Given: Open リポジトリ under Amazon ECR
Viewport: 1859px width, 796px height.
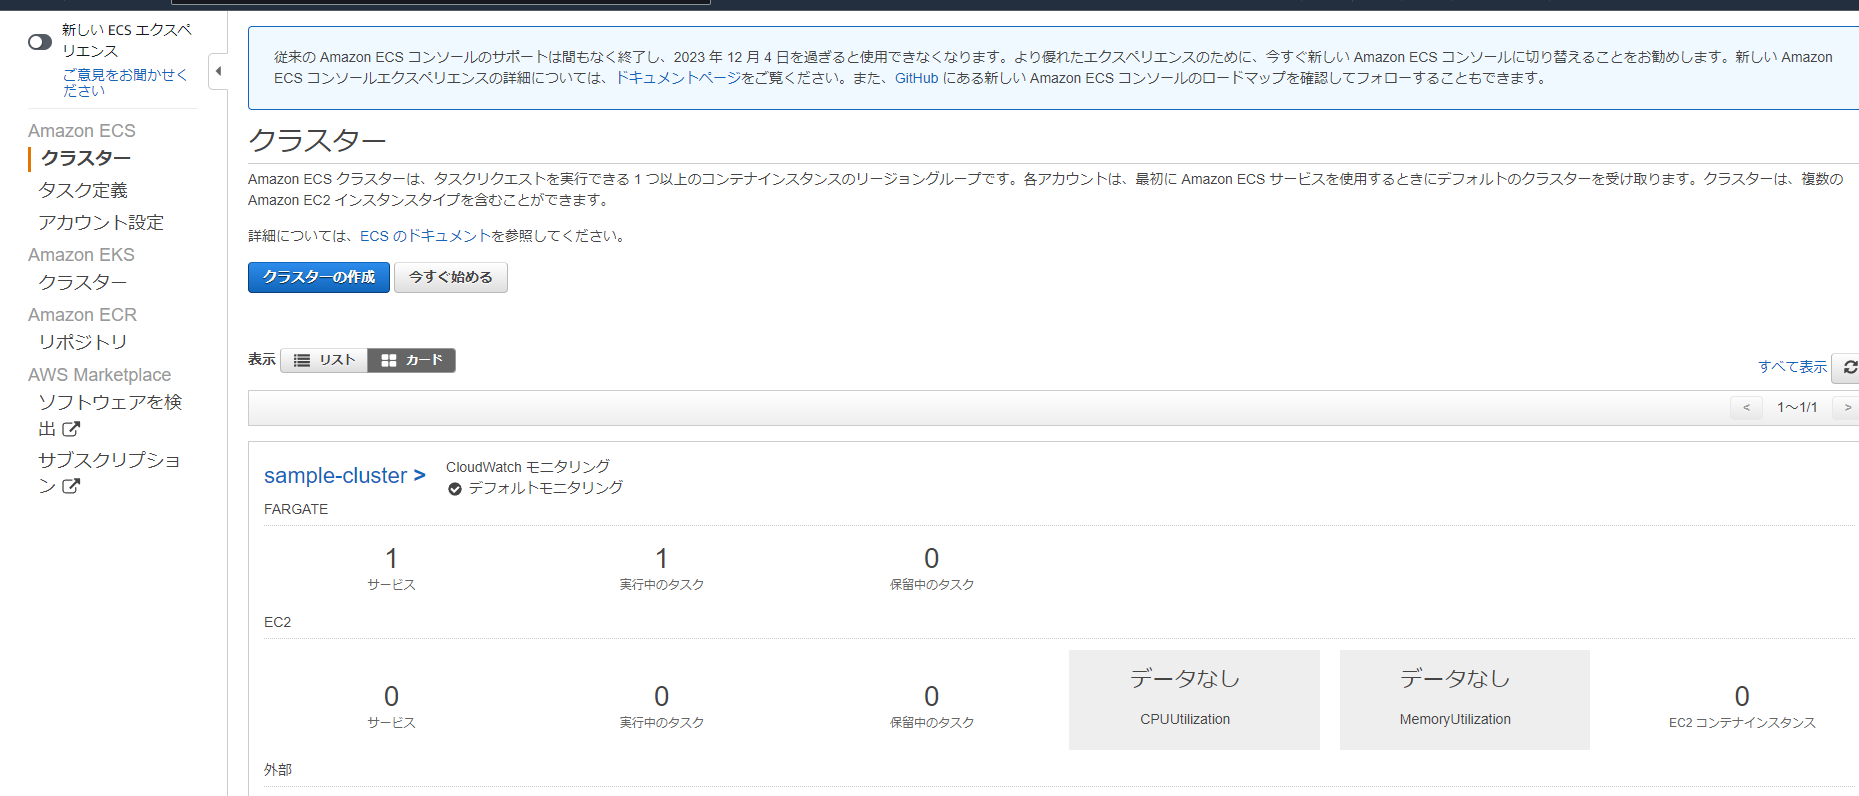Looking at the screenshot, I should point(83,342).
